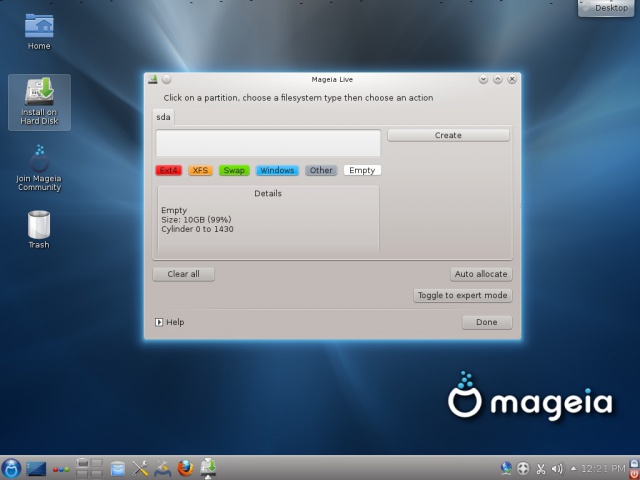The image size is (640, 480).
Task: Select the sda disk tab
Action: 163,117
